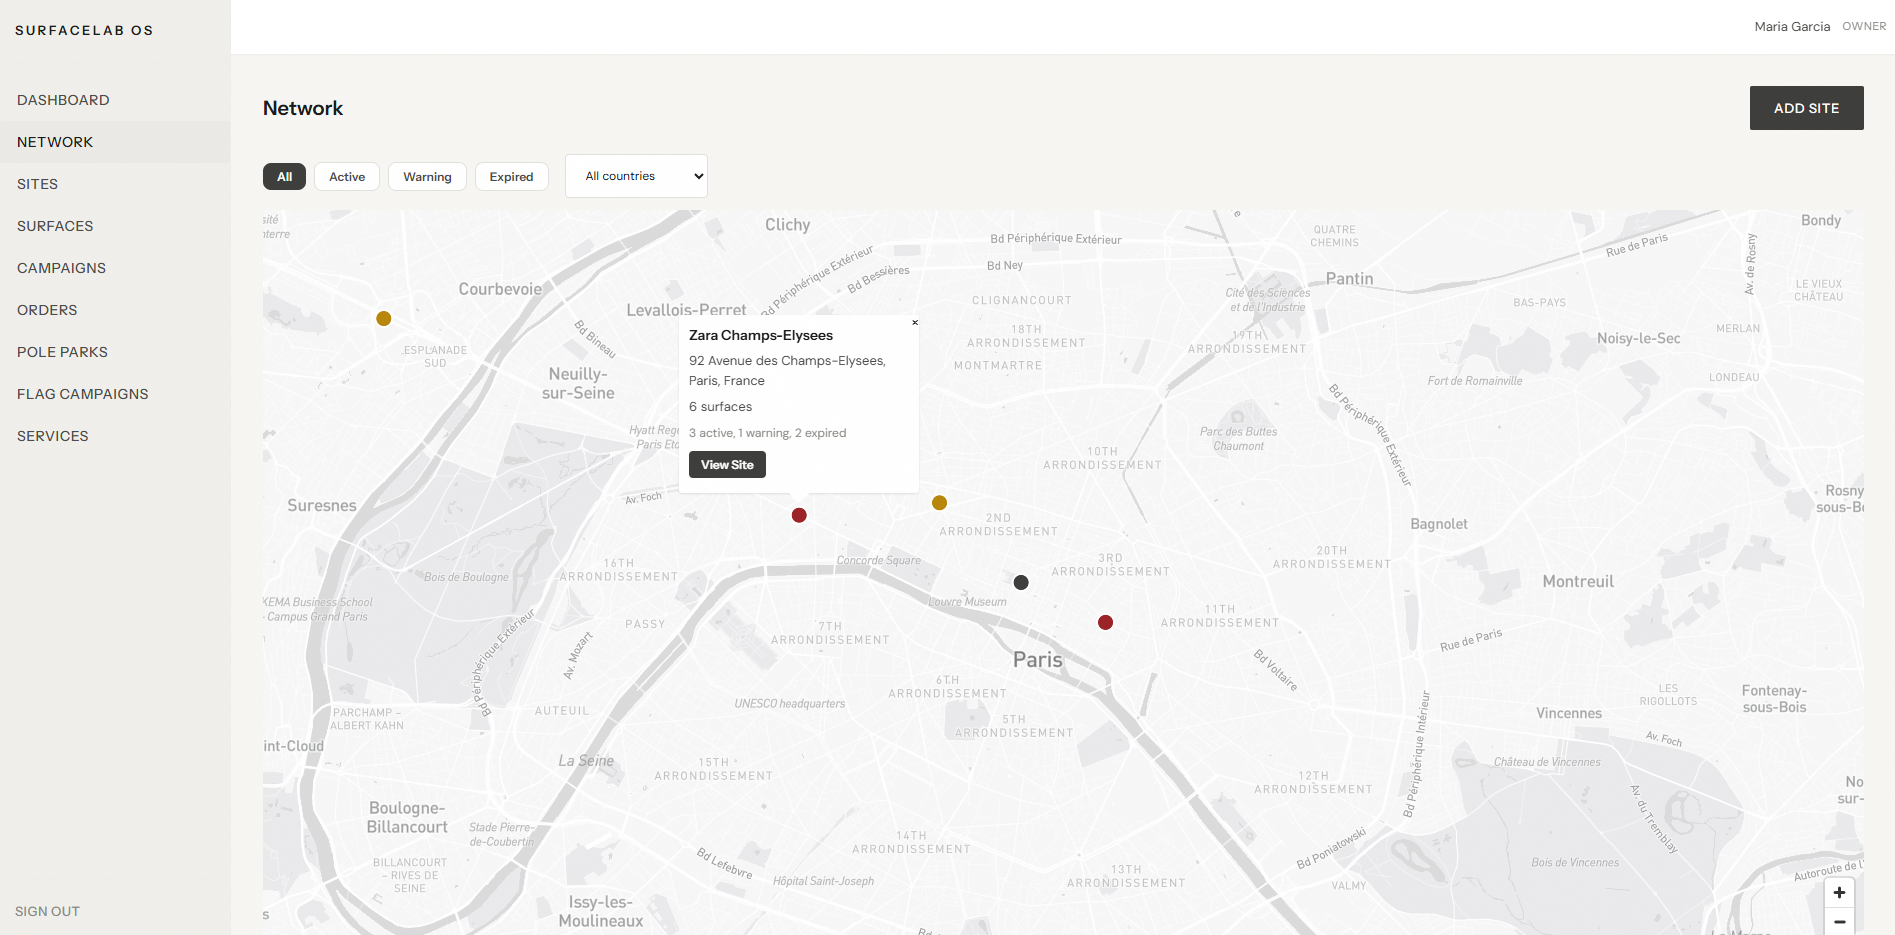Image resolution: width=1895 pixels, height=935 pixels.
Task: Close the Zara Champs-Elysees popup
Action: (x=914, y=322)
